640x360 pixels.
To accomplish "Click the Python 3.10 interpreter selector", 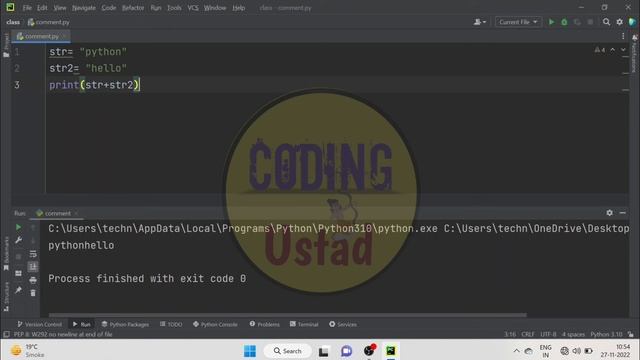I will point(606,334).
